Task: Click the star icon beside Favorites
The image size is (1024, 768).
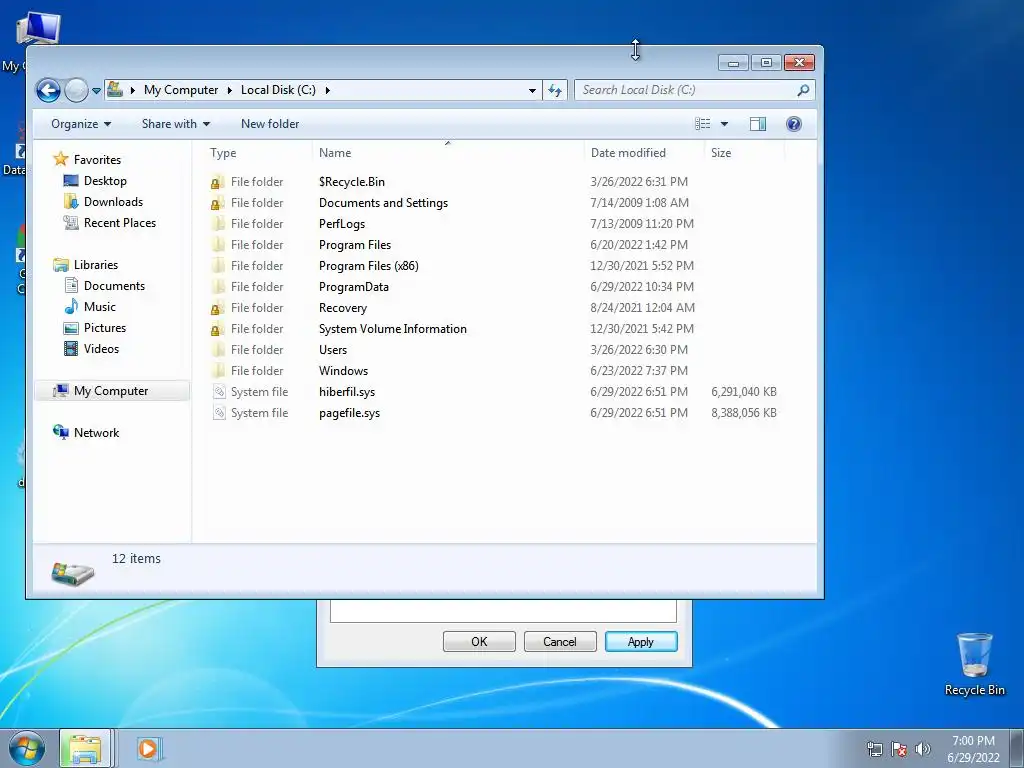Action: coord(61,159)
